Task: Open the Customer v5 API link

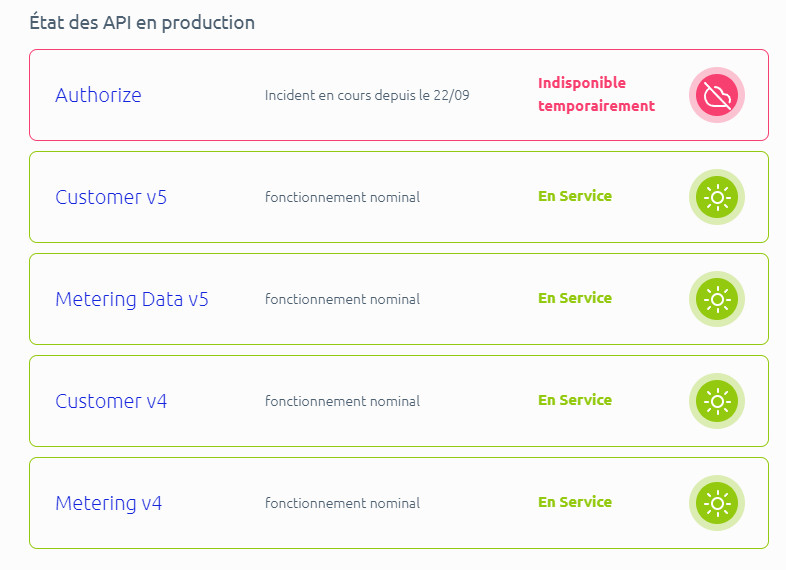Action: tap(111, 197)
